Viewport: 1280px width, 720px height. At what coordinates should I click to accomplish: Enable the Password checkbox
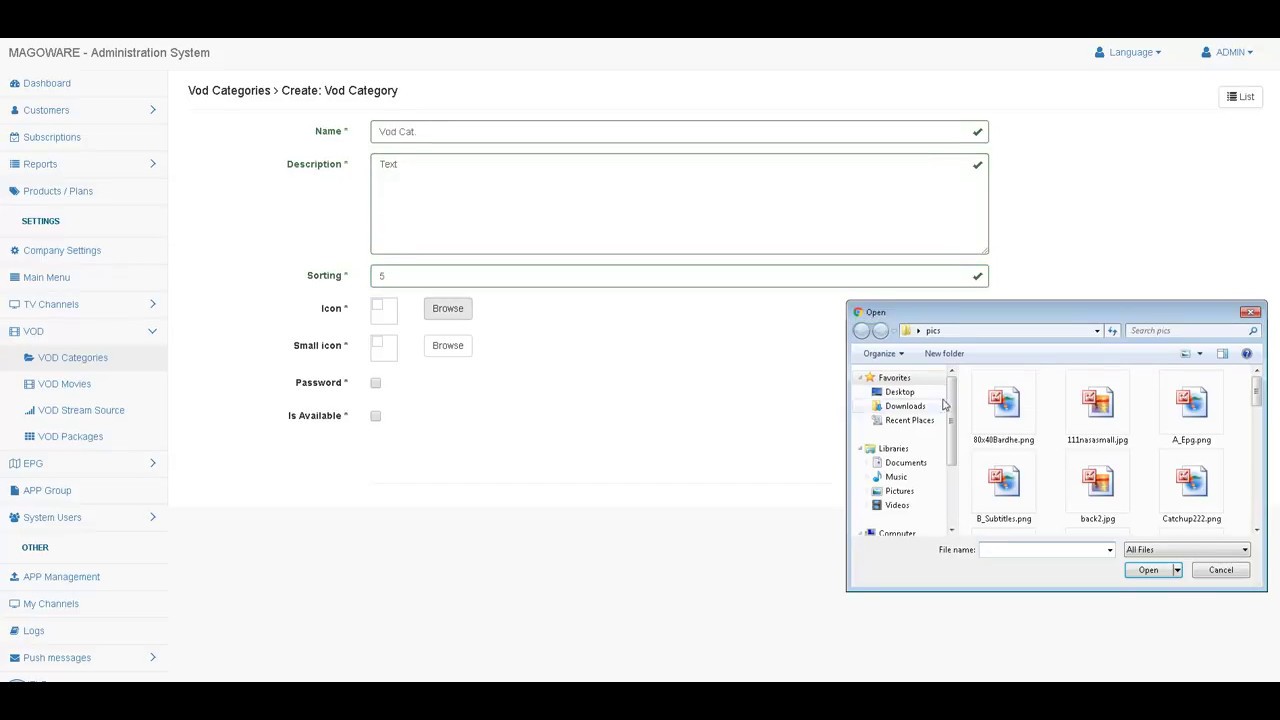(x=375, y=382)
